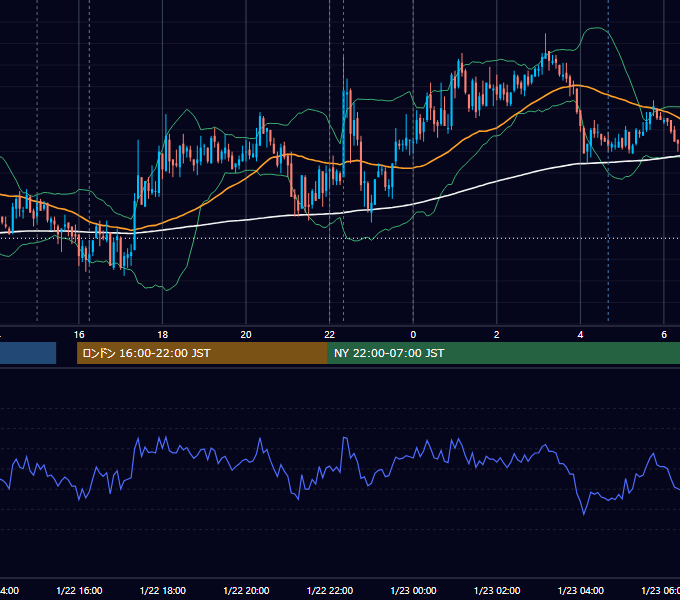Click the hour label 0 on the upper axis
Screen dimensions: 680x600
(x=413, y=335)
